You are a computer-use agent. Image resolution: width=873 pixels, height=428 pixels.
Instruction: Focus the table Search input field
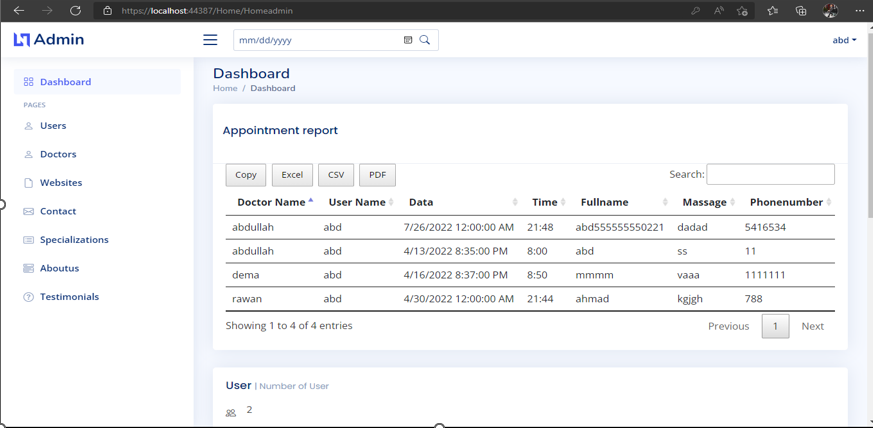[x=770, y=174]
